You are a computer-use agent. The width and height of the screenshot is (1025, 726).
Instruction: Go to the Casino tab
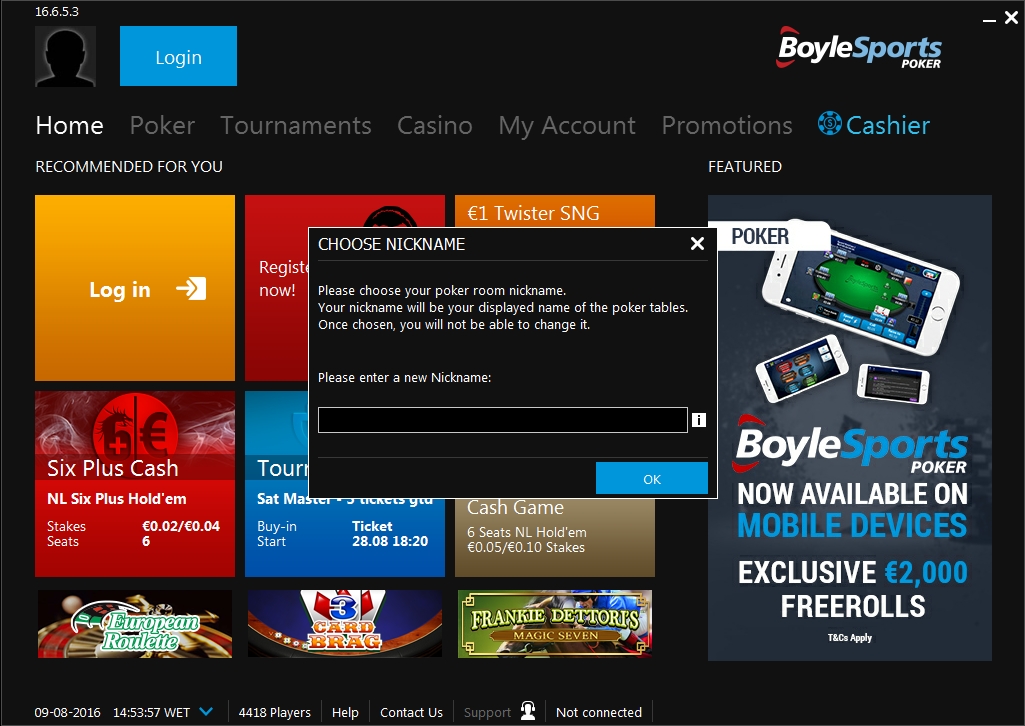tap(435, 125)
